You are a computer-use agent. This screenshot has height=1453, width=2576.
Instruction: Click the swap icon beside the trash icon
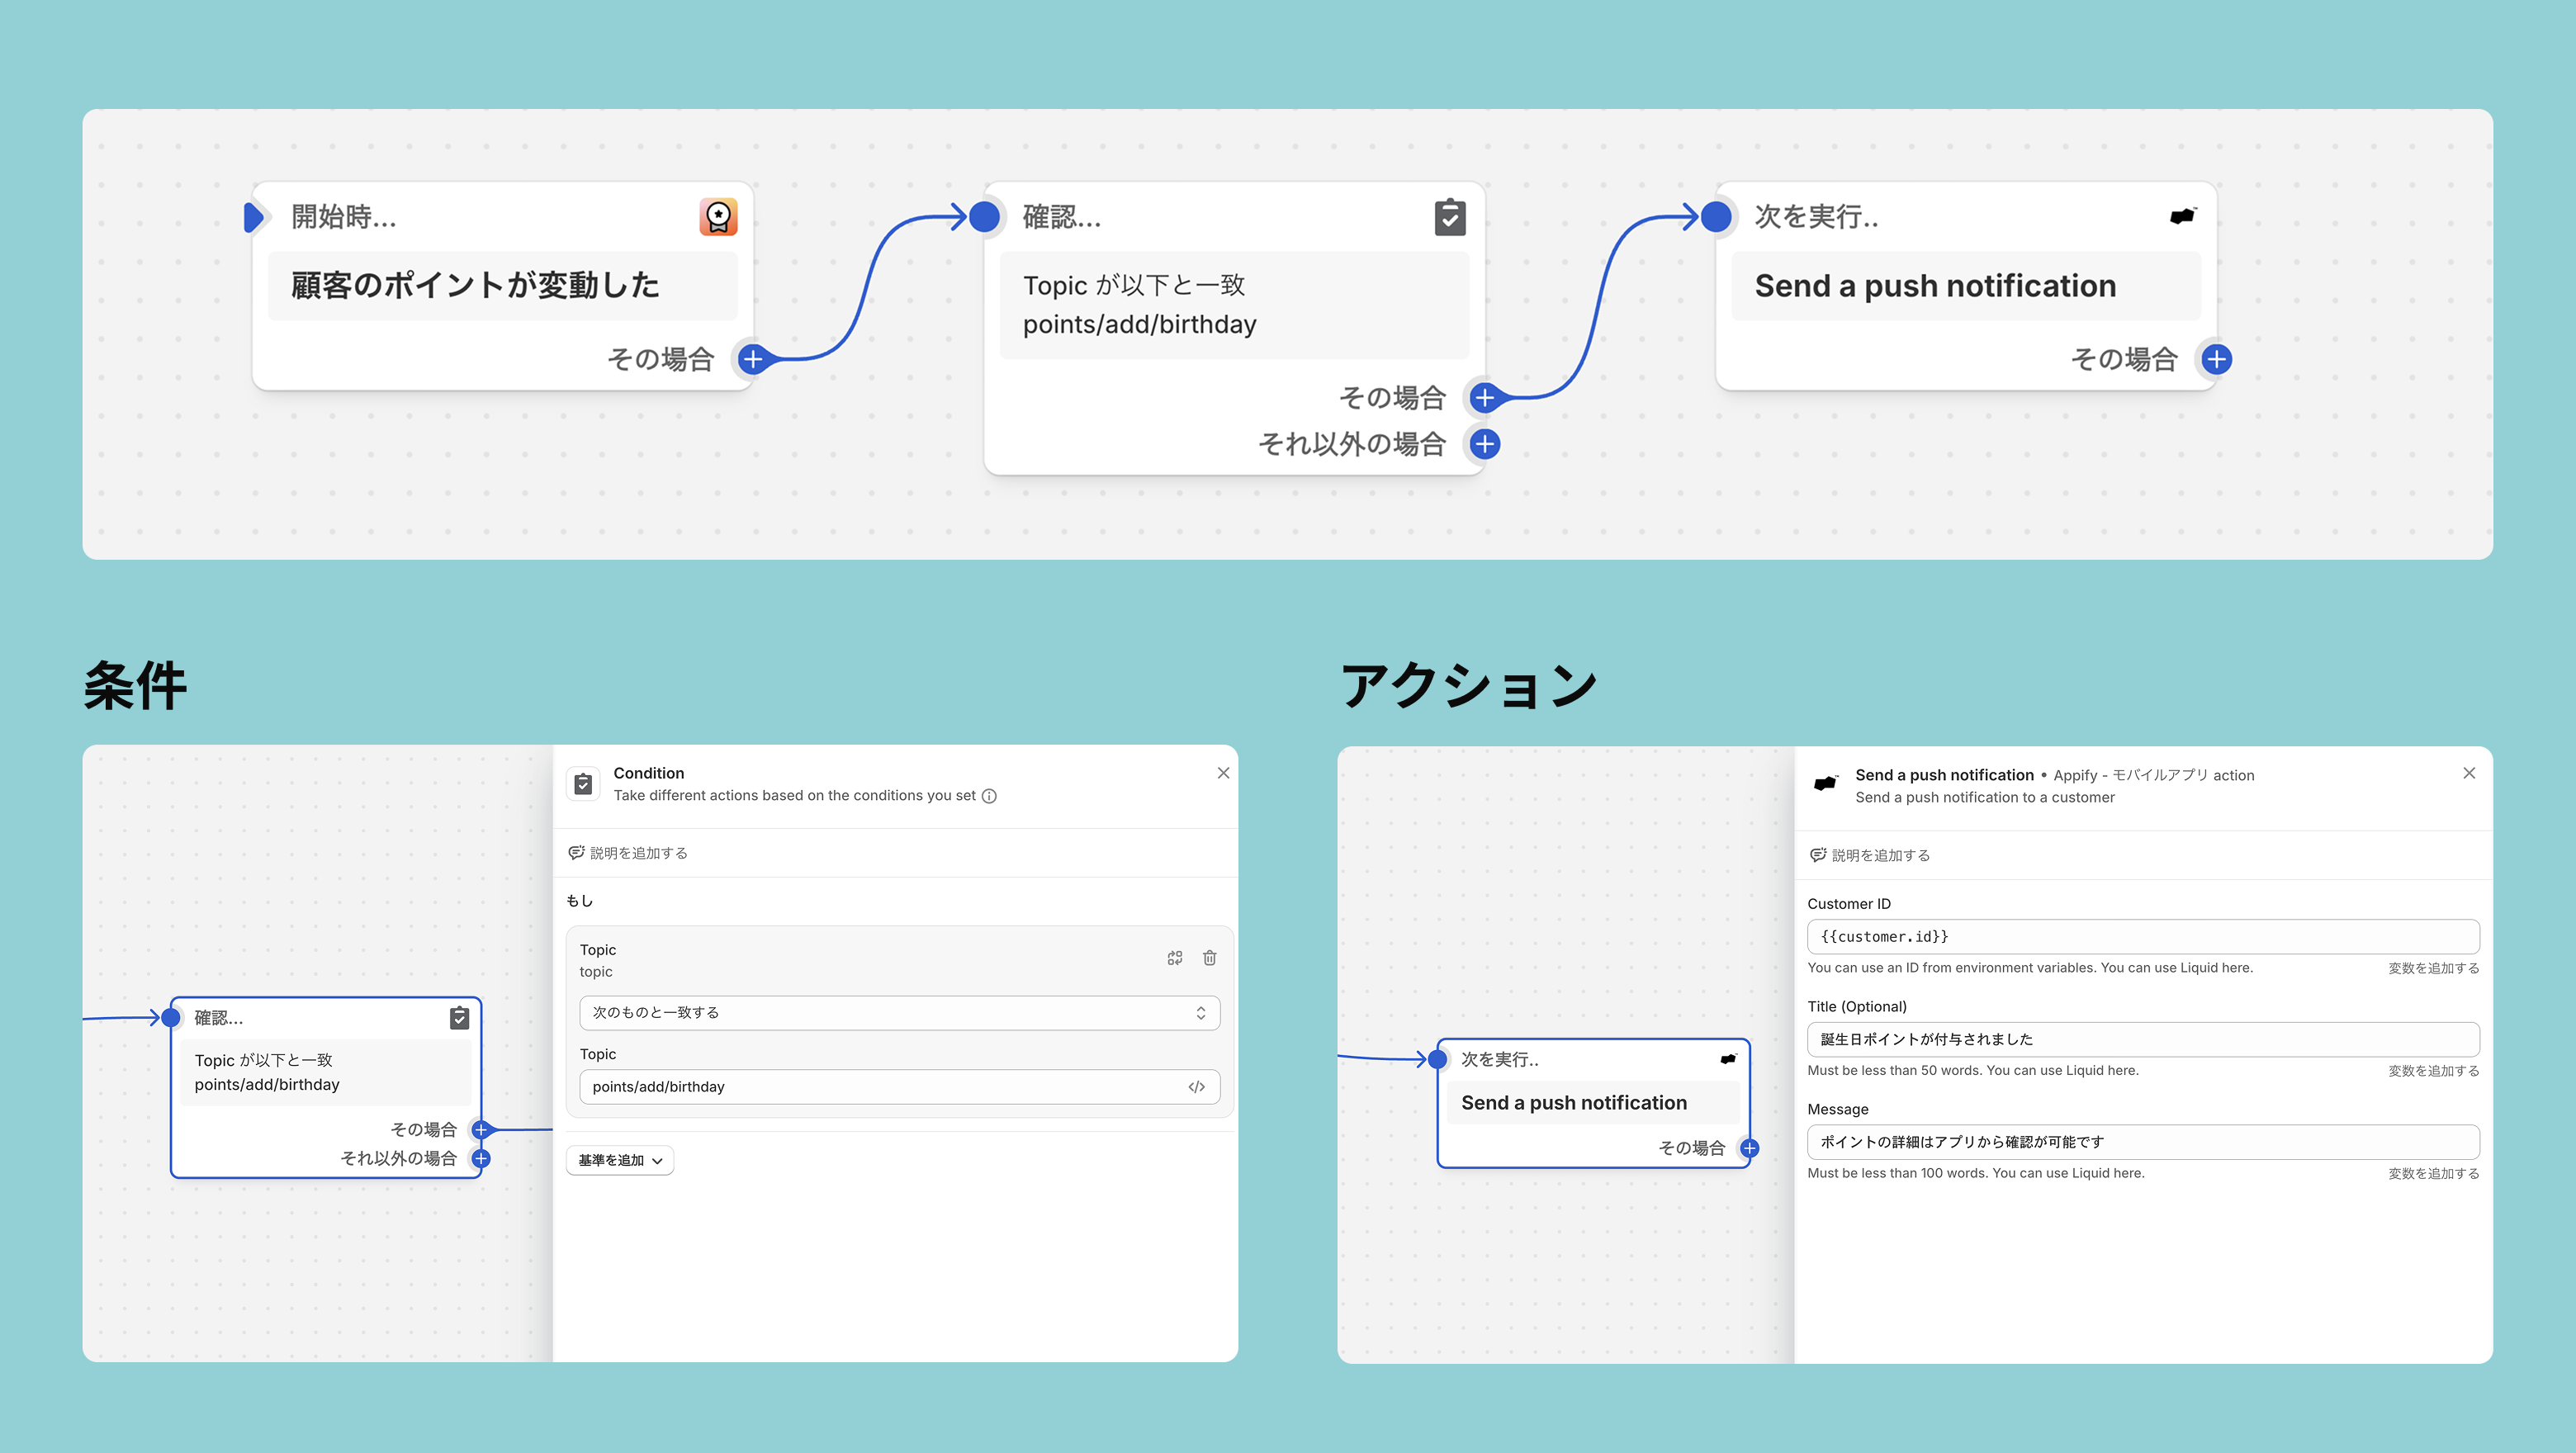(x=1175, y=958)
